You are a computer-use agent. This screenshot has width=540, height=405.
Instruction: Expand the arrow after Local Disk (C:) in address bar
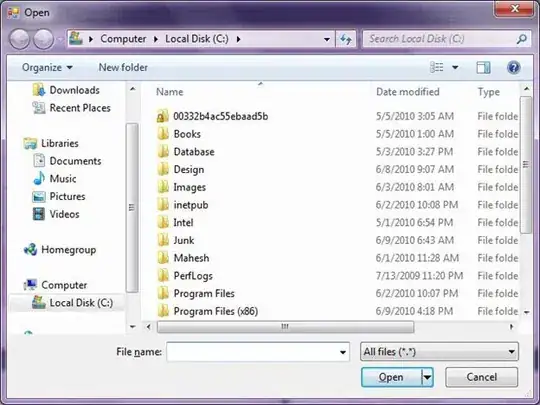pos(238,39)
